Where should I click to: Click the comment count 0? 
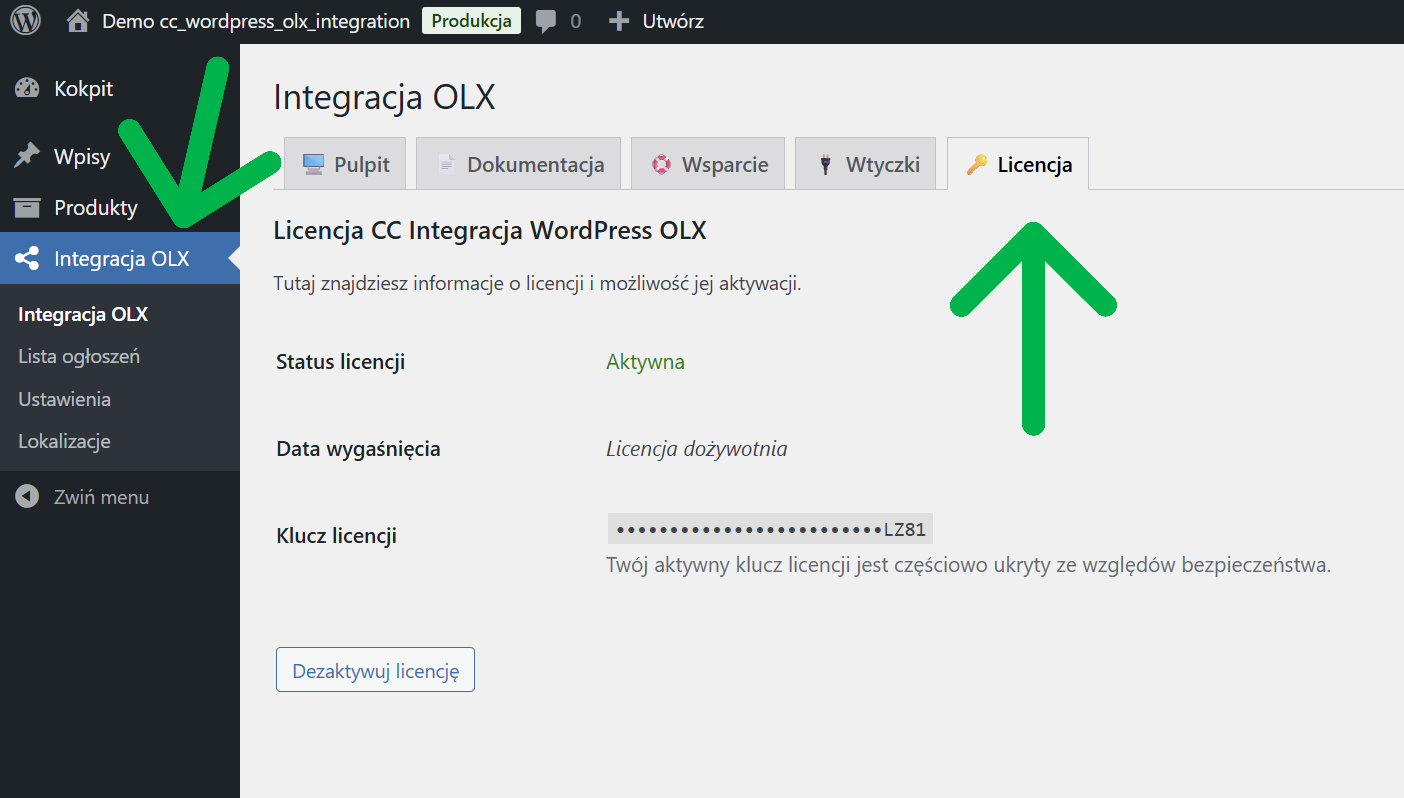(575, 21)
